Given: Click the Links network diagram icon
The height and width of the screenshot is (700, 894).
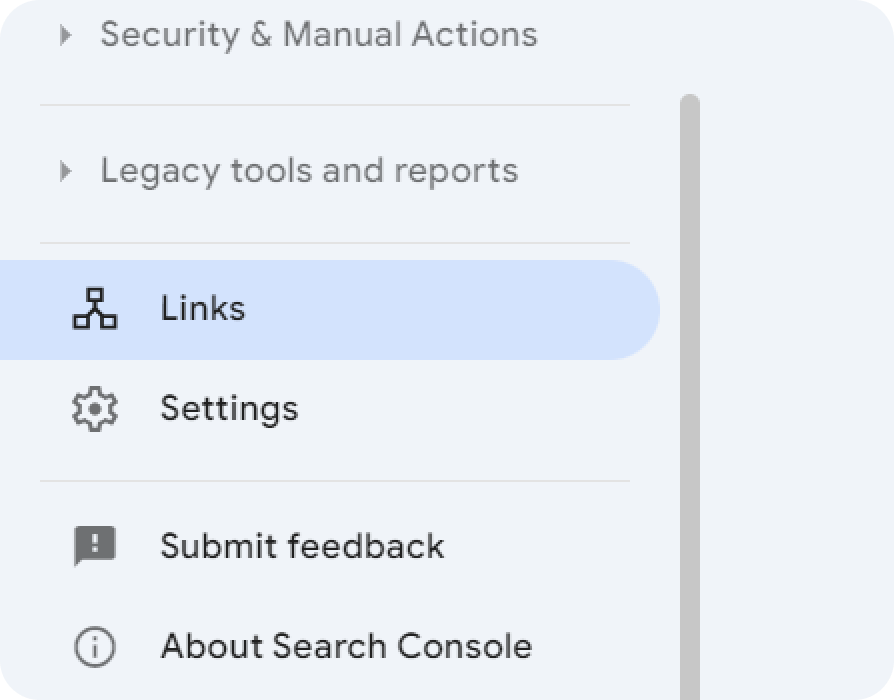Looking at the screenshot, I should (95, 308).
